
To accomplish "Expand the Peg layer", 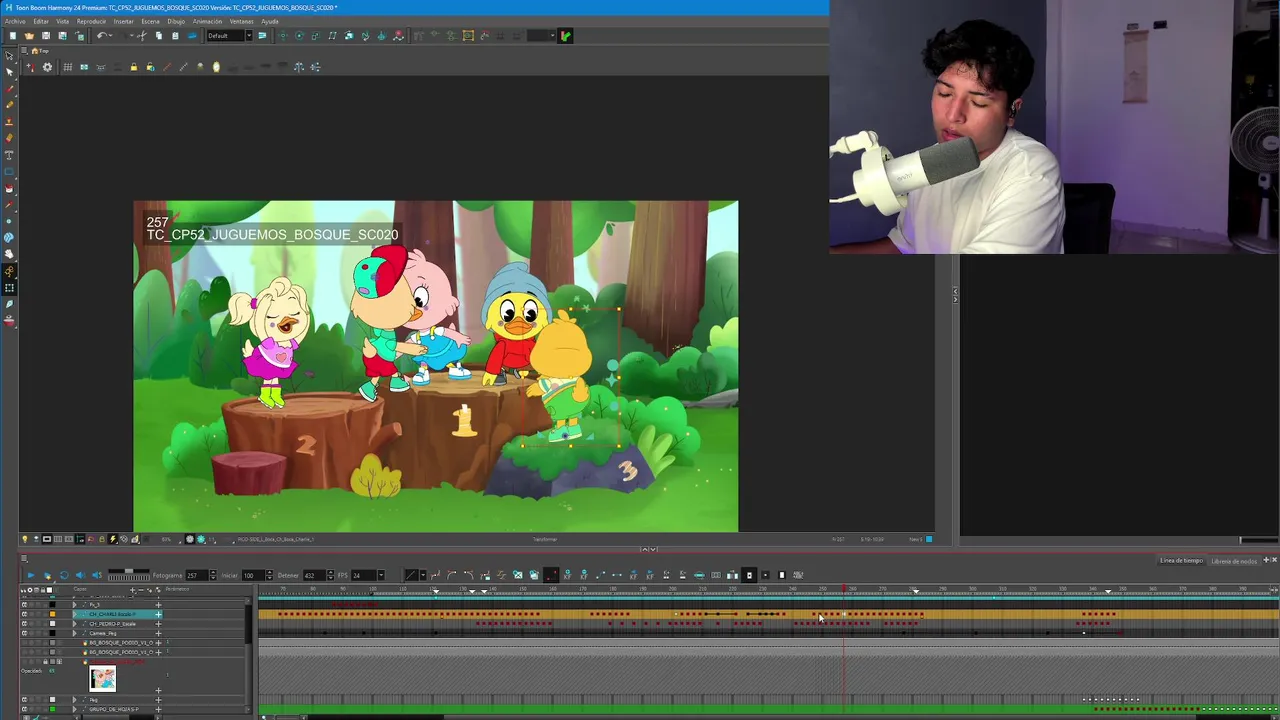I will 74,700.
